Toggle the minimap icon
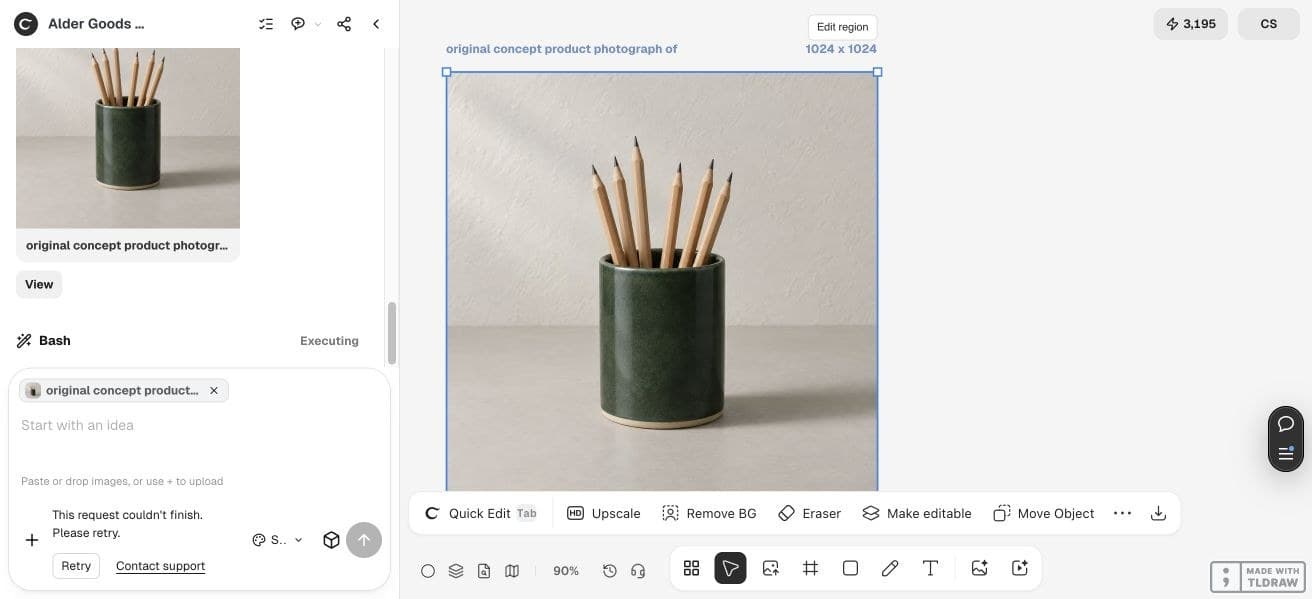 (x=512, y=571)
